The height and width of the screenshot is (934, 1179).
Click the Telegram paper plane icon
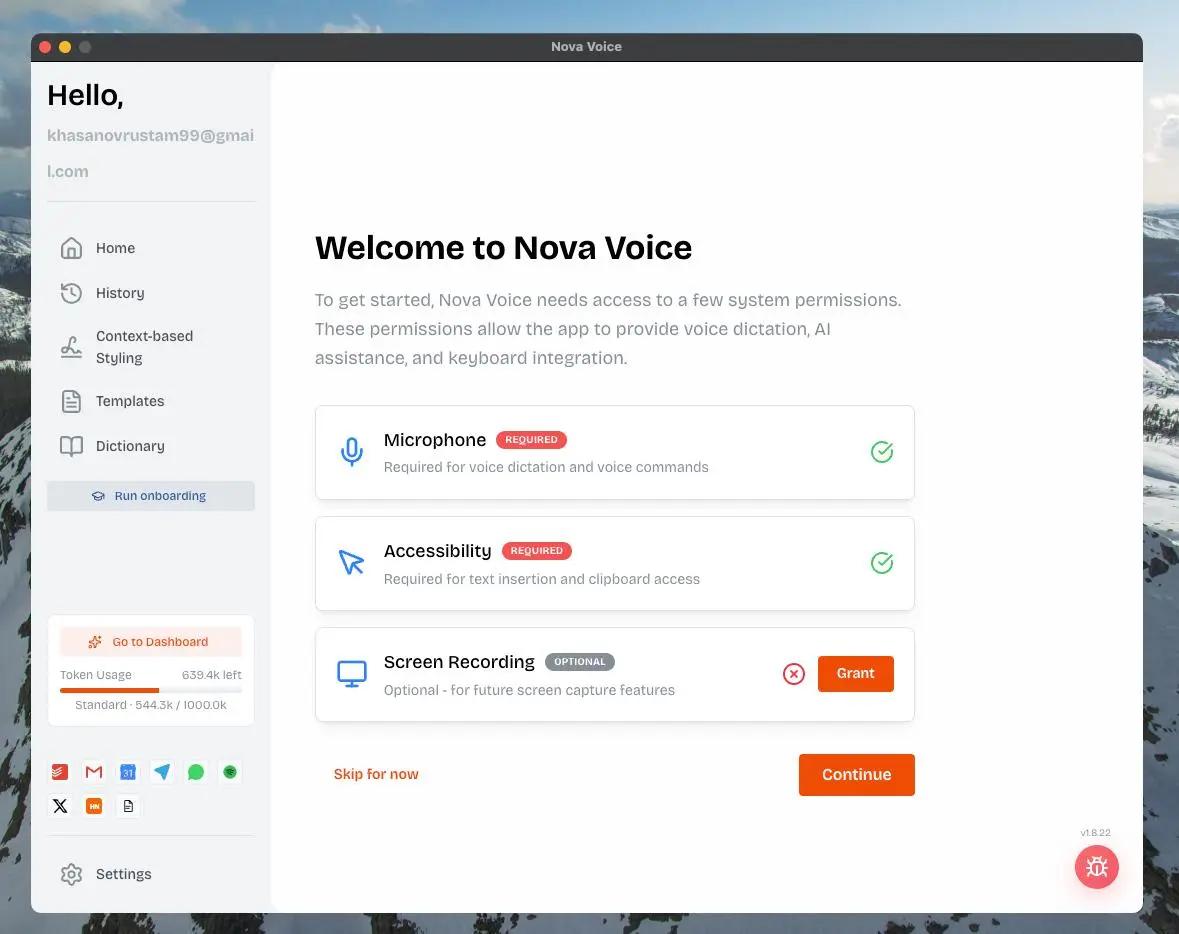point(162,772)
